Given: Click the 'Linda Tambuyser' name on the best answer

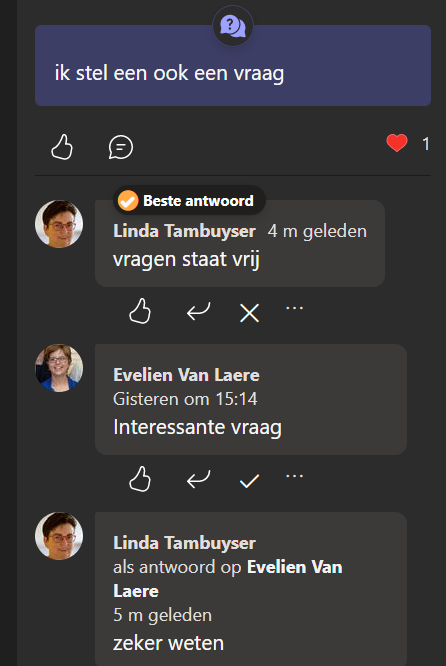Looking at the screenshot, I should click(x=184, y=231).
